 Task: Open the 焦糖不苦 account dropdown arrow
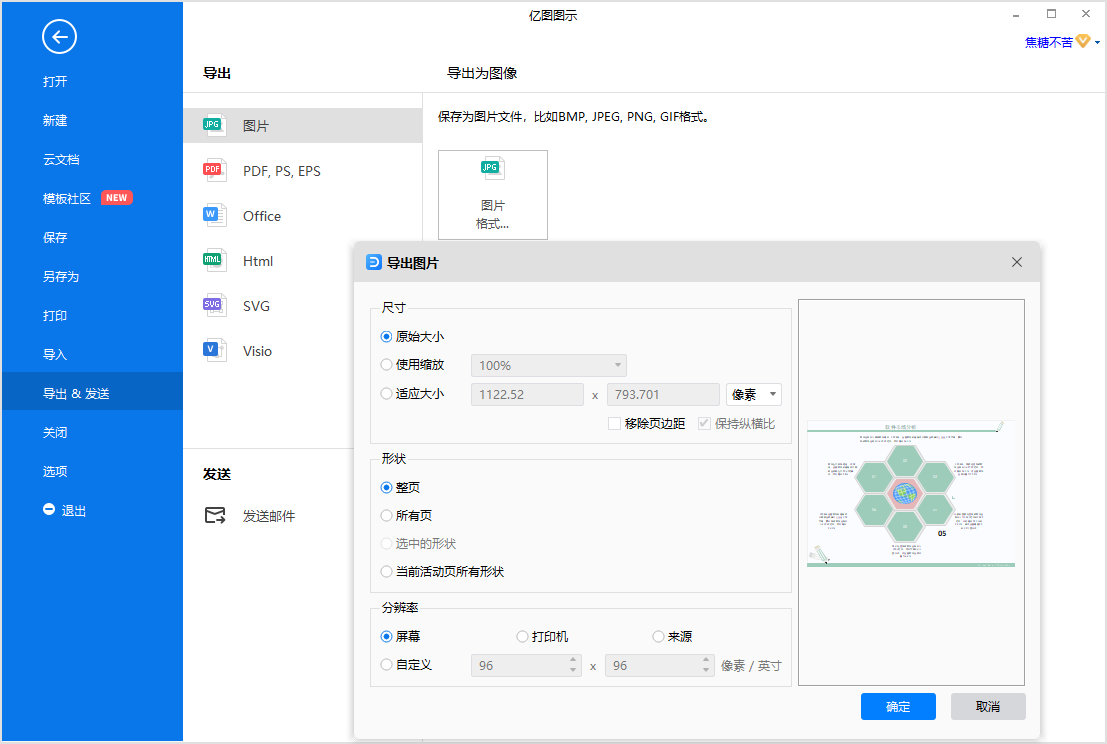pyautogui.click(x=1097, y=43)
